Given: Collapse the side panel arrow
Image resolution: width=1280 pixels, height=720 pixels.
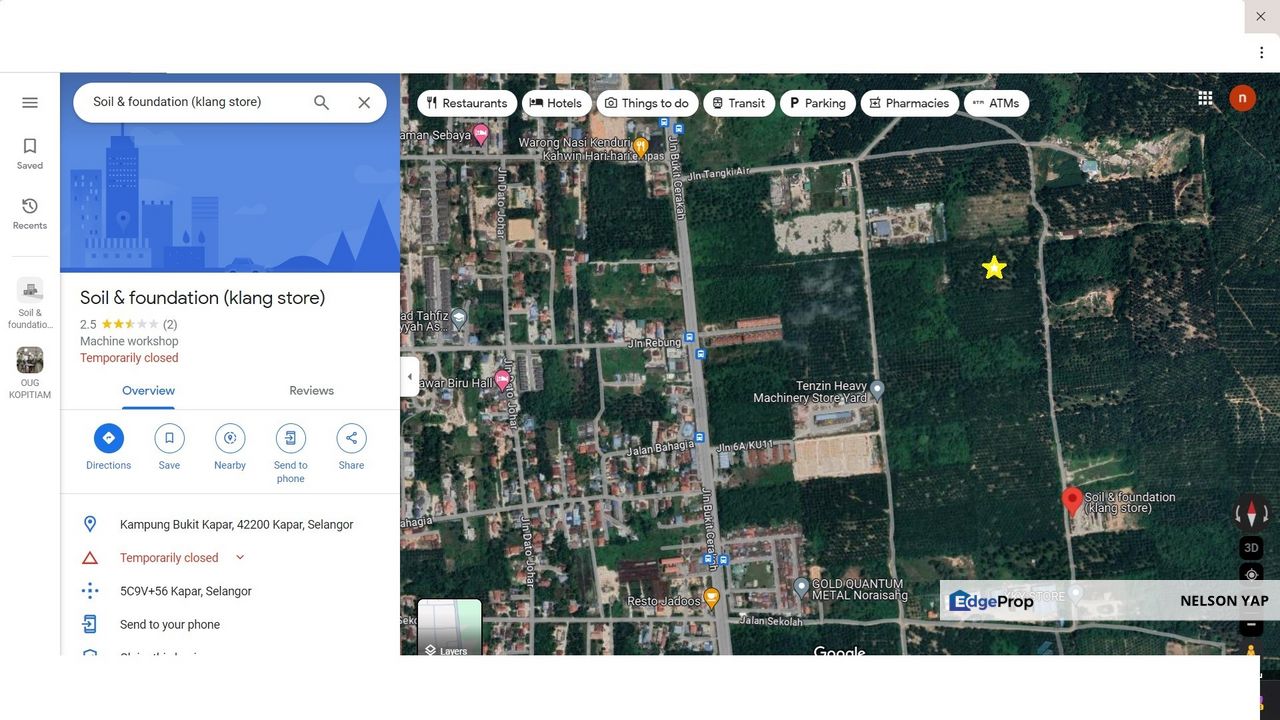Looking at the screenshot, I should (x=409, y=377).
